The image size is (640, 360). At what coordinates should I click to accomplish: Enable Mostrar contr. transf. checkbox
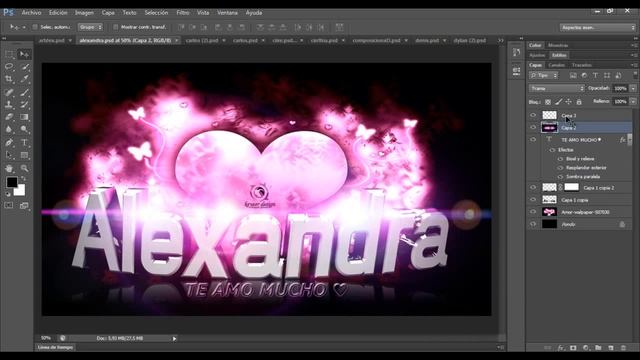pos(116,27)
